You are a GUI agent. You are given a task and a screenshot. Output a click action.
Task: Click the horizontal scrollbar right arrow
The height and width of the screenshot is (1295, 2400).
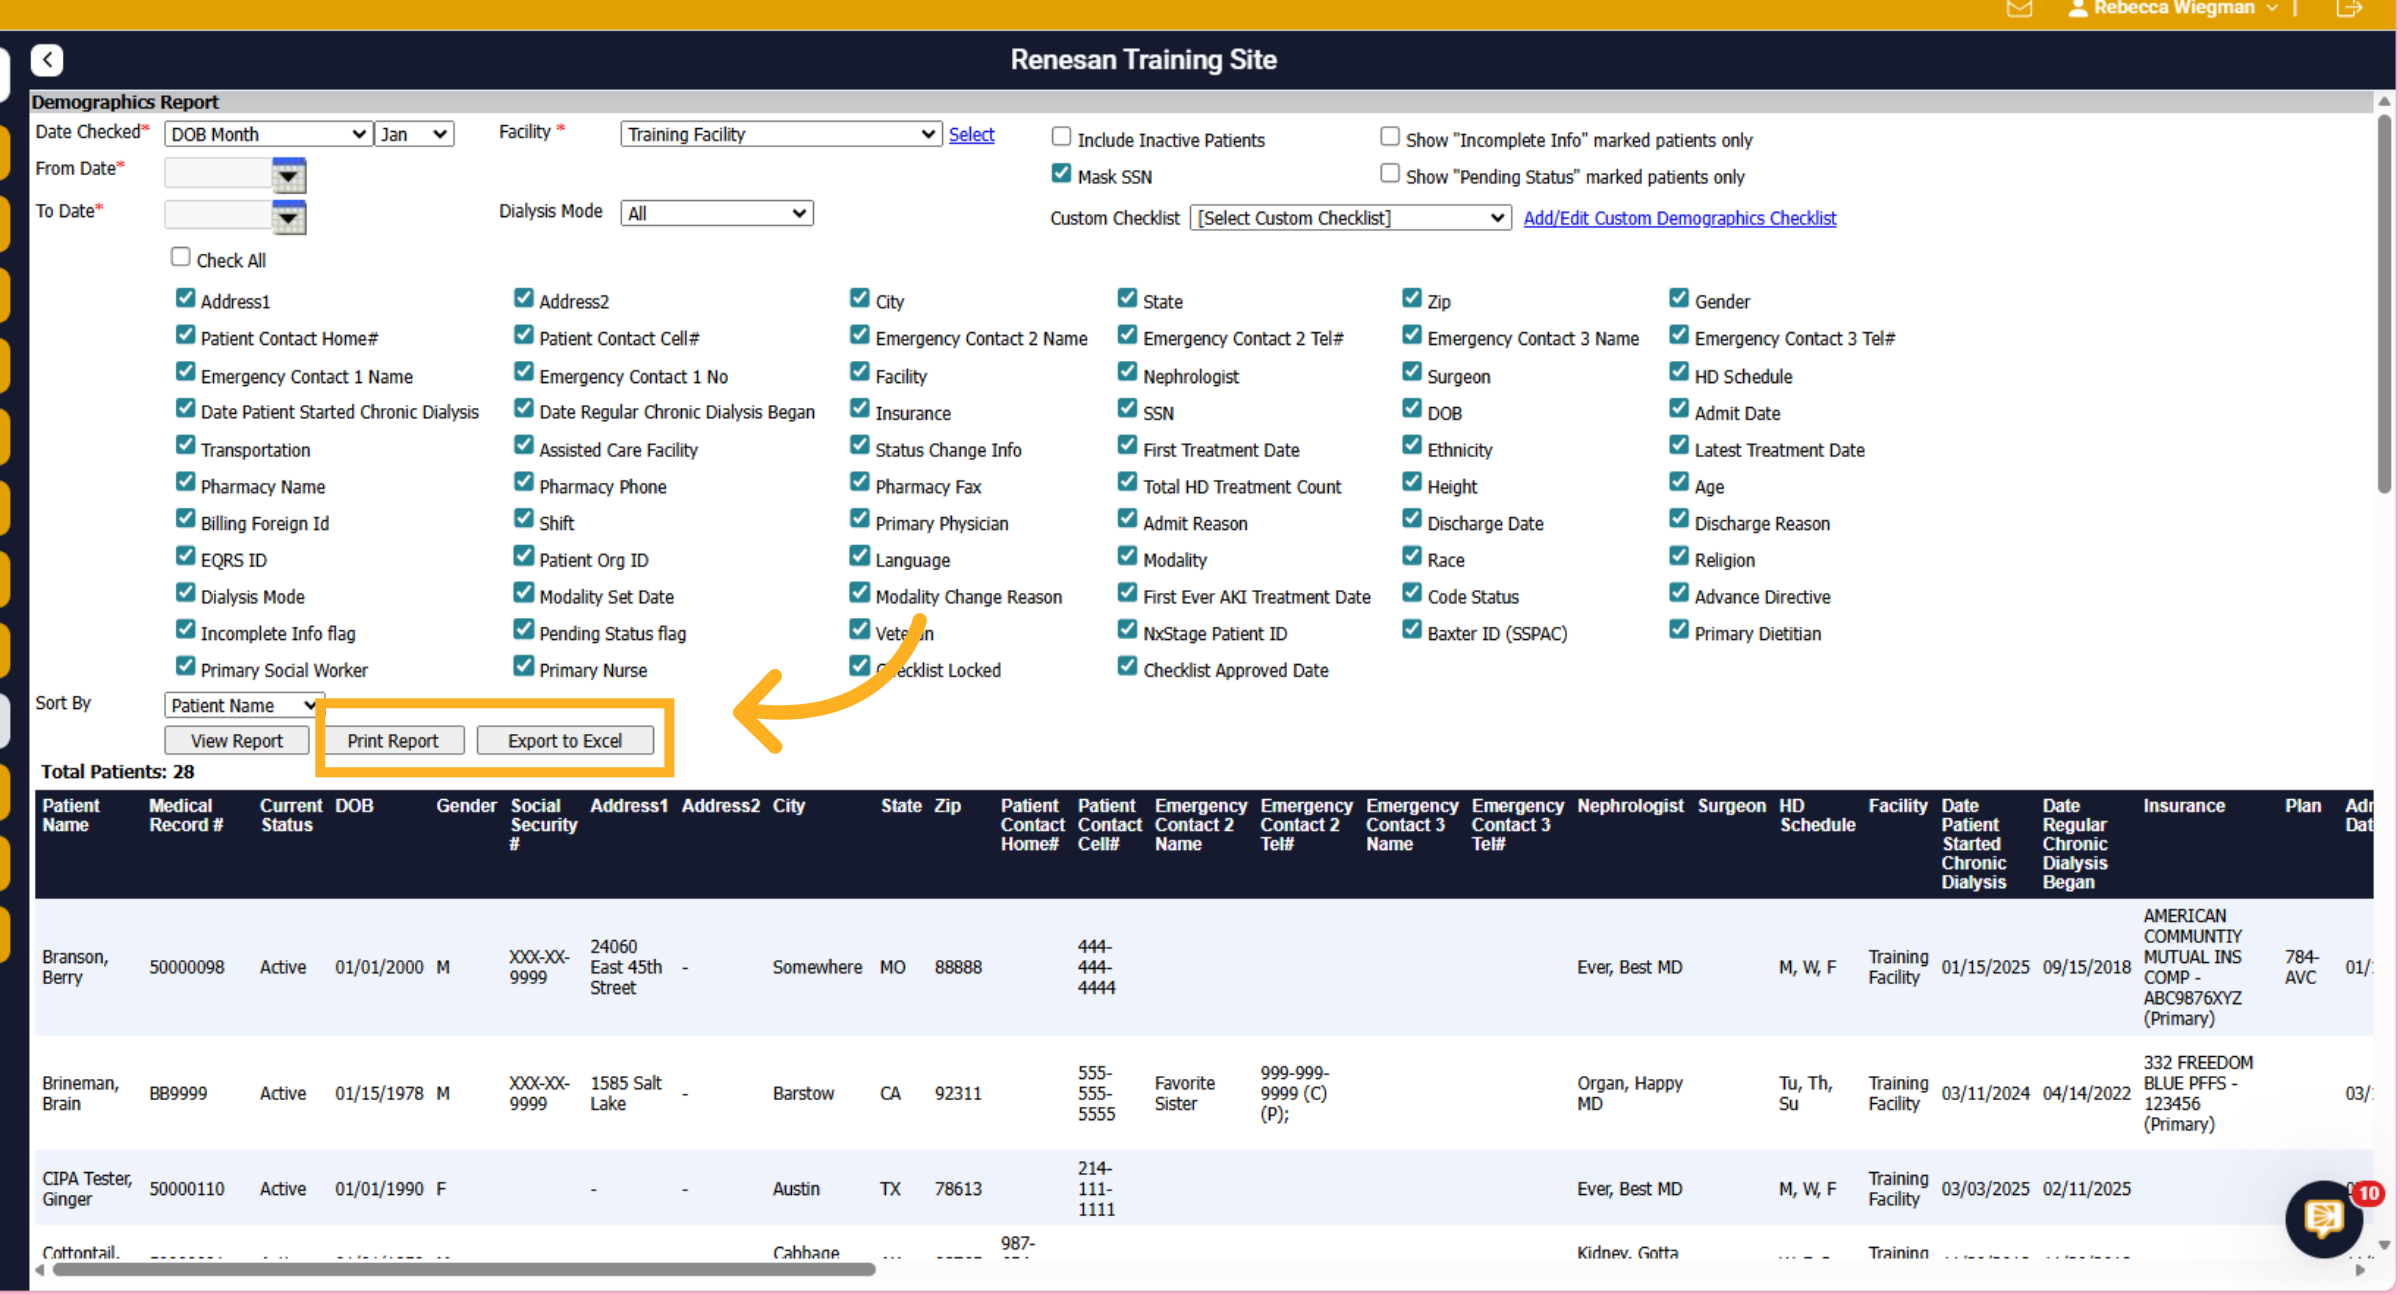pyautogui.click(x=2360, y=1270)
